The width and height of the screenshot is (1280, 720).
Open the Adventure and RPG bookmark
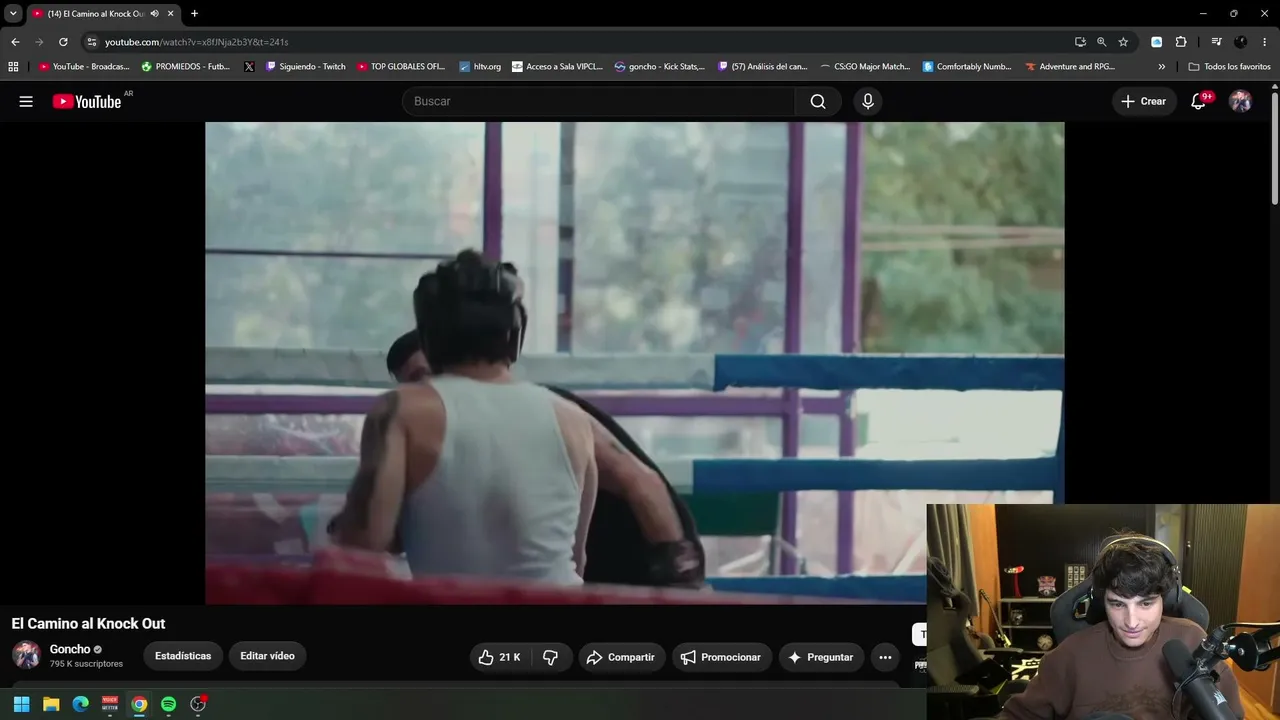(x=1070, y=67)
